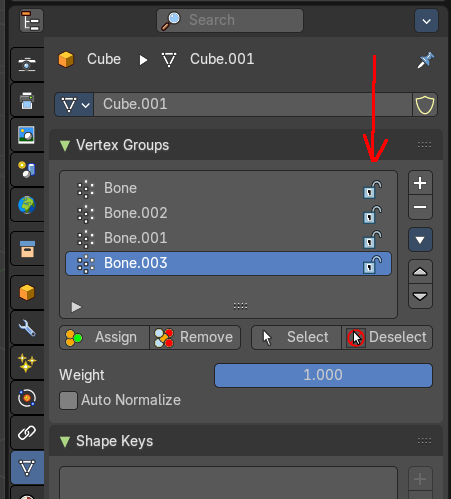Toggle fake user shield for Cube.001
Viewport: 451px width, 499px height.
[x=425, y=105]
